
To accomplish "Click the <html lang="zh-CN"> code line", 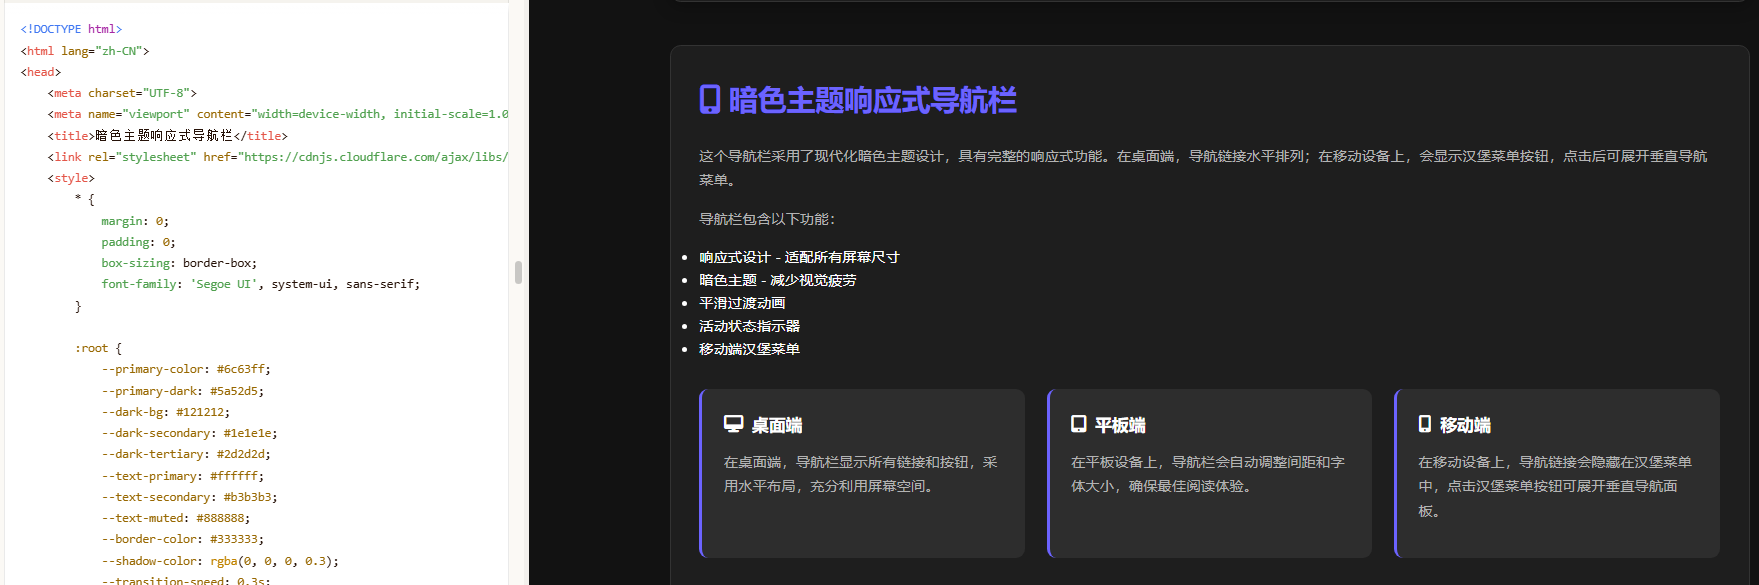I will coord(85,50).
